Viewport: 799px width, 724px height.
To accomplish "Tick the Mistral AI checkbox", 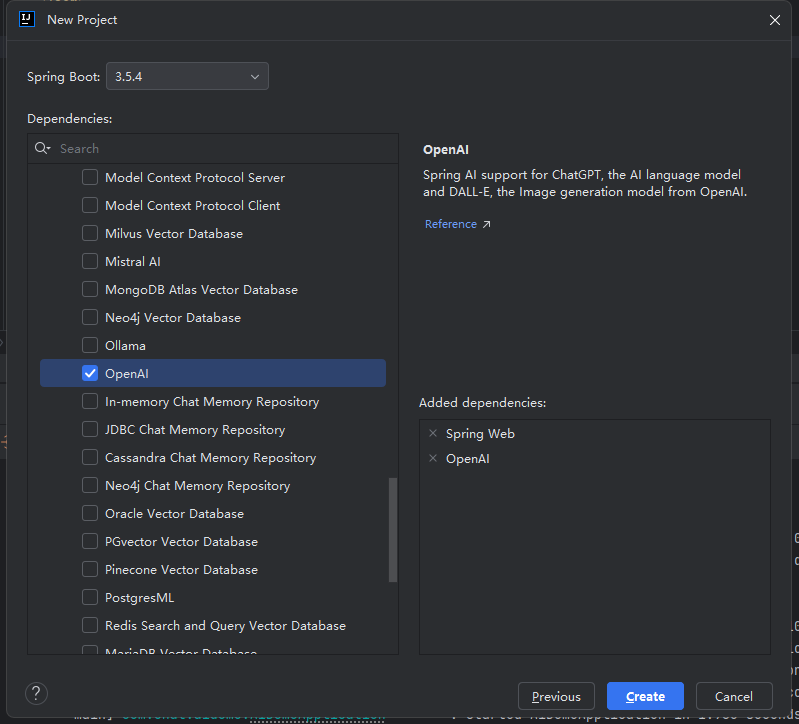I will [90, 261].
